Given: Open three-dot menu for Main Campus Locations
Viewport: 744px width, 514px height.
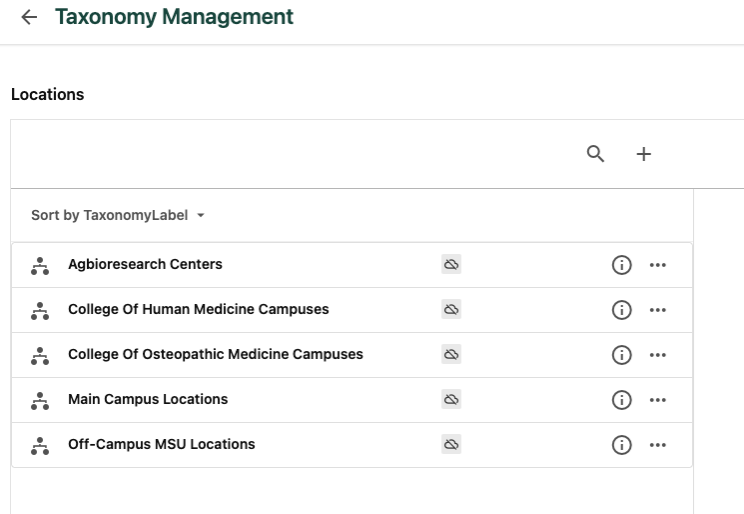Looking at the screenshot, I should (657, 400).
